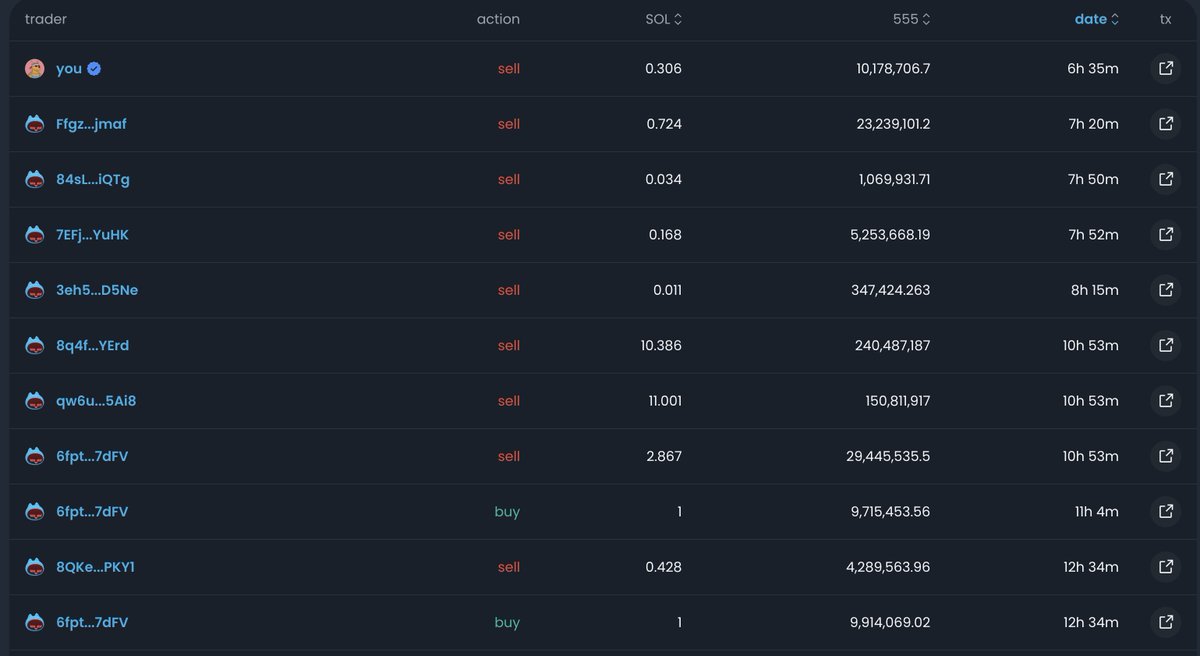Open transaction link for qw6u...5Ai8 trade
The image size is (1200, 656).
pos(1165,401)
